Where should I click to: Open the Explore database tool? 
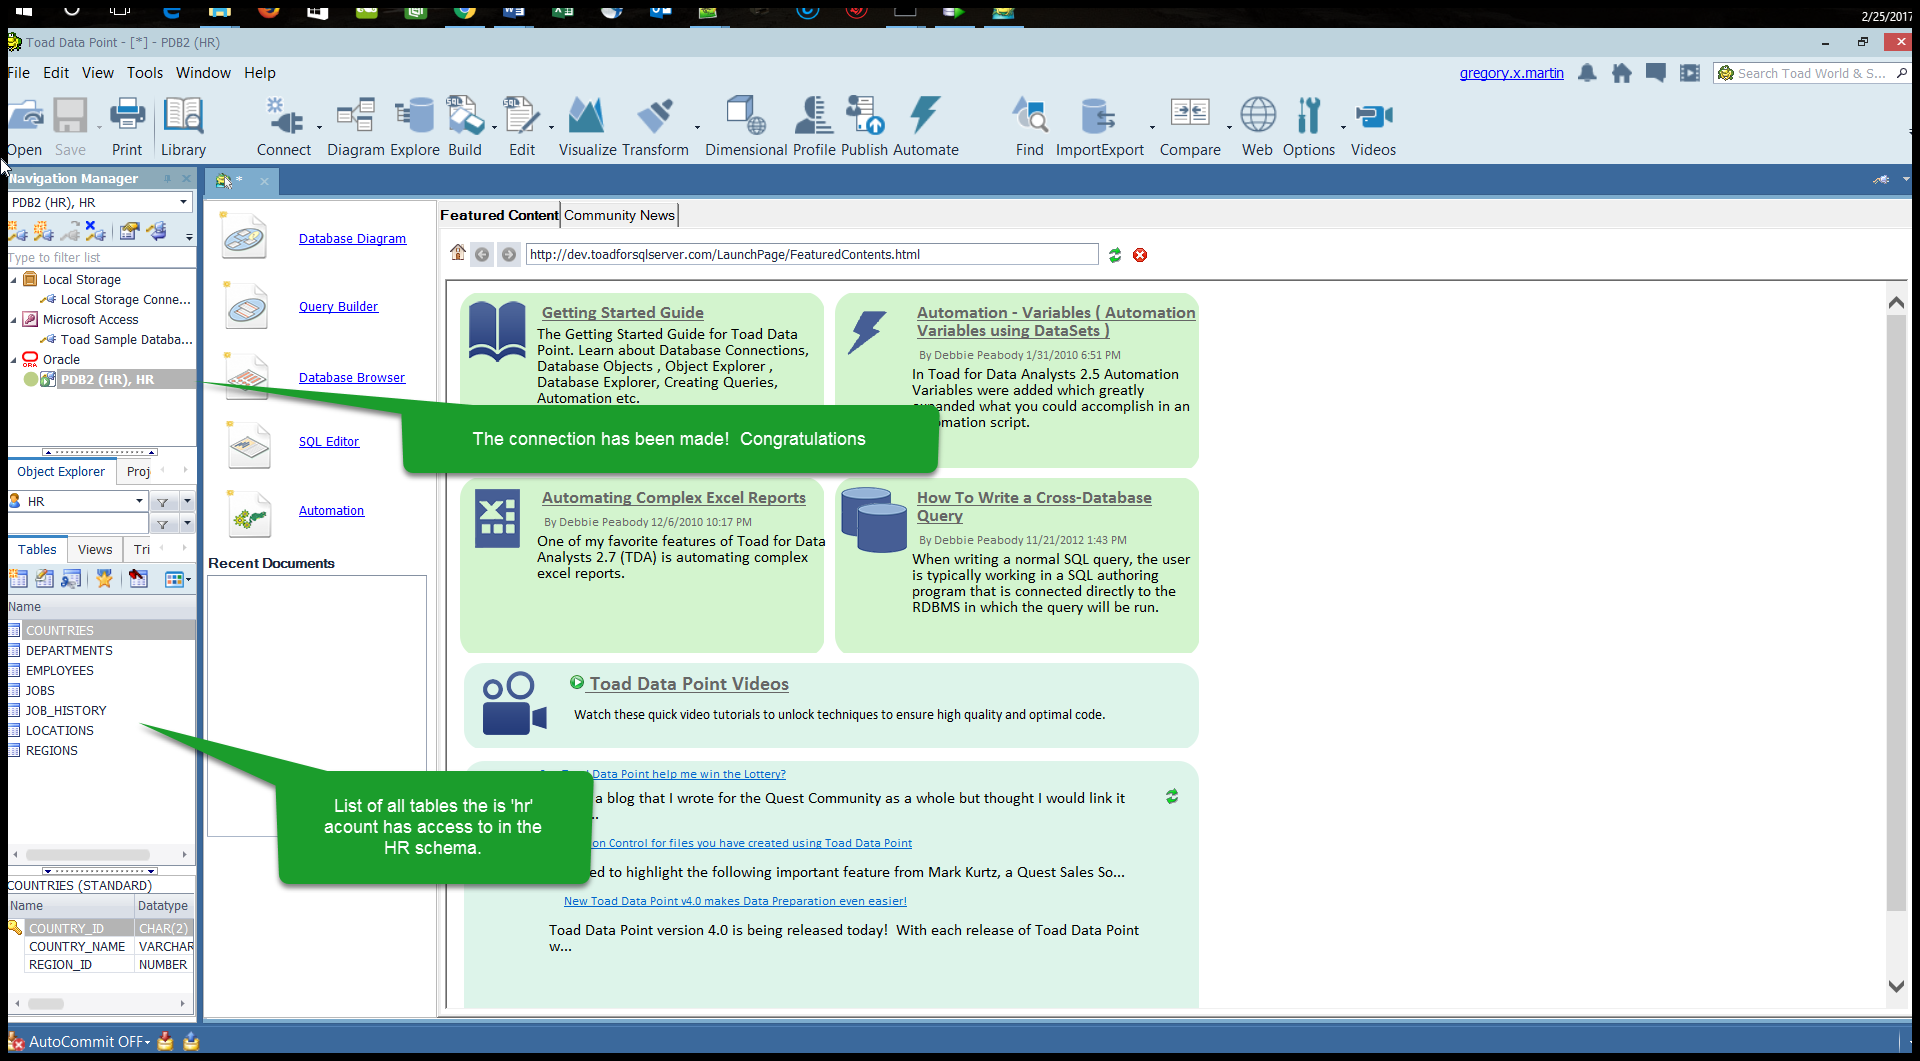tap(414, 127)
